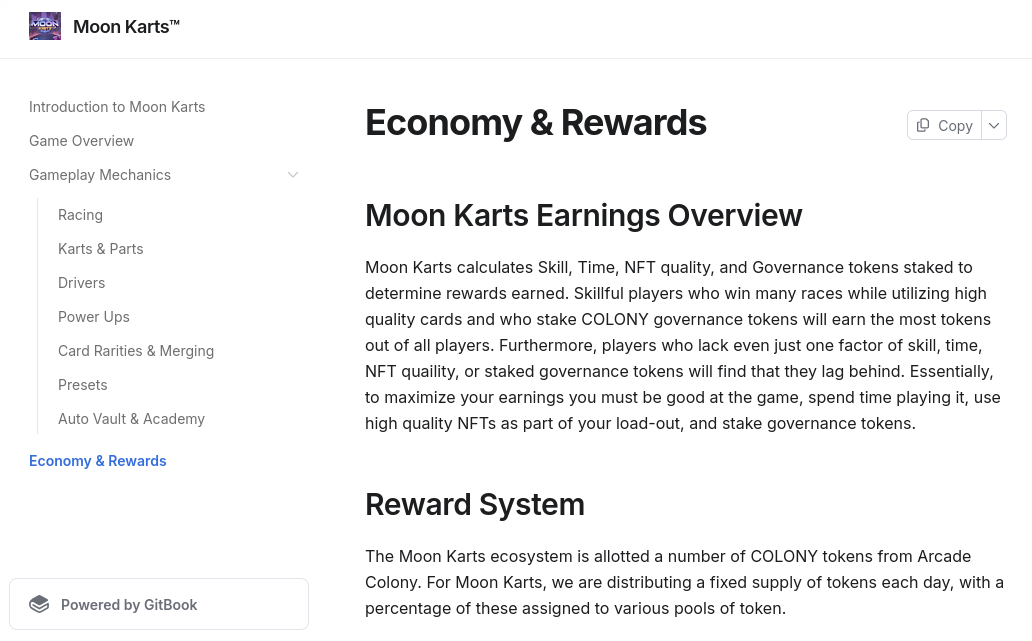The height and width of the screenshot is (641, 1032).
Task: Click the Moon Karts site title
Action: click(x=126, y=26)
